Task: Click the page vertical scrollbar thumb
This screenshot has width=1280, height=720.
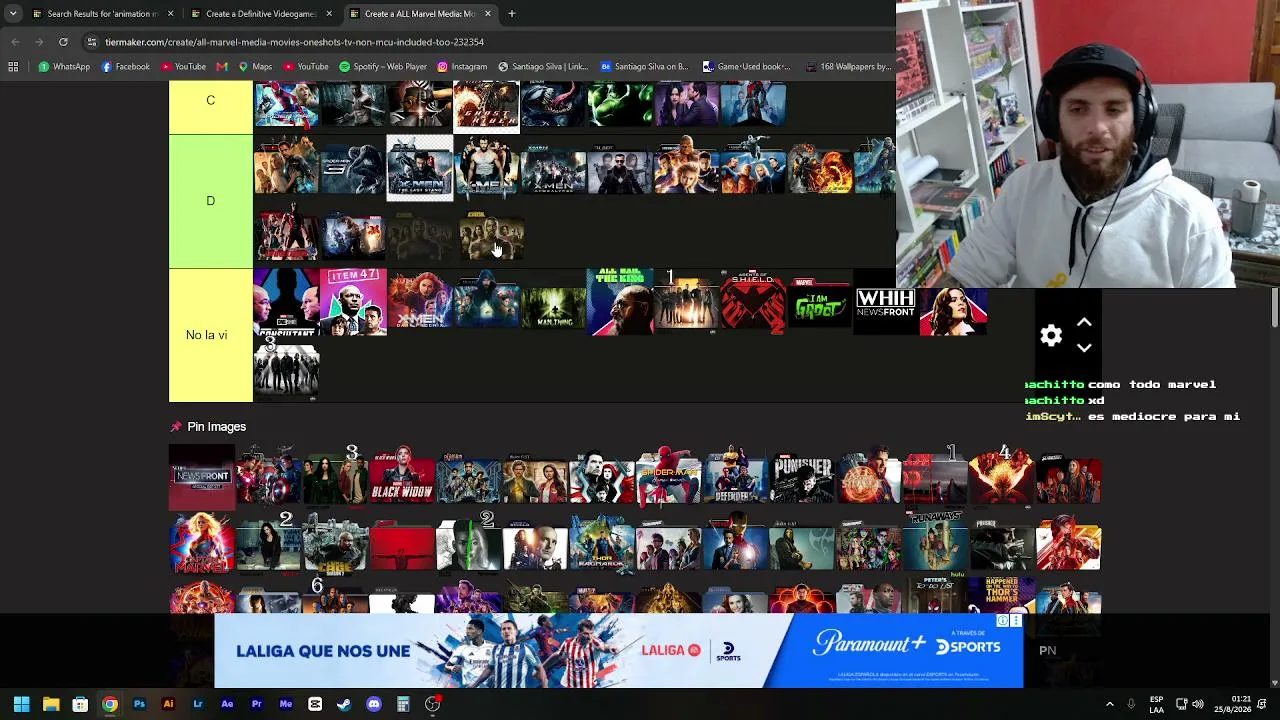Action: pos(1274,307)
